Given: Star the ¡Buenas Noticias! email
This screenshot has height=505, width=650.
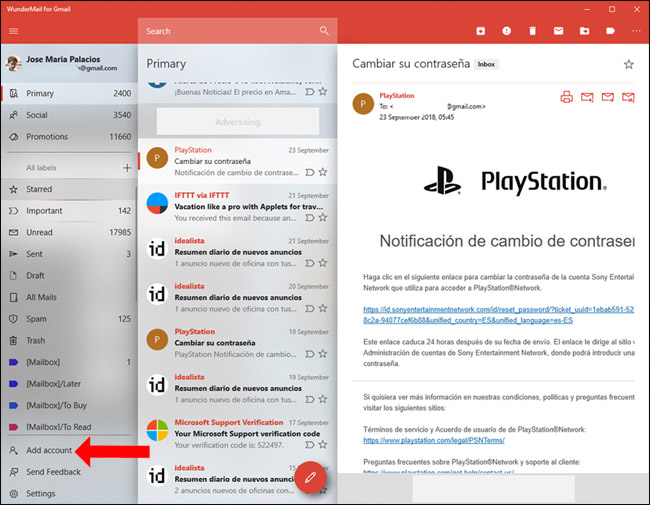Looking at the screenshot, I should 323,91.
